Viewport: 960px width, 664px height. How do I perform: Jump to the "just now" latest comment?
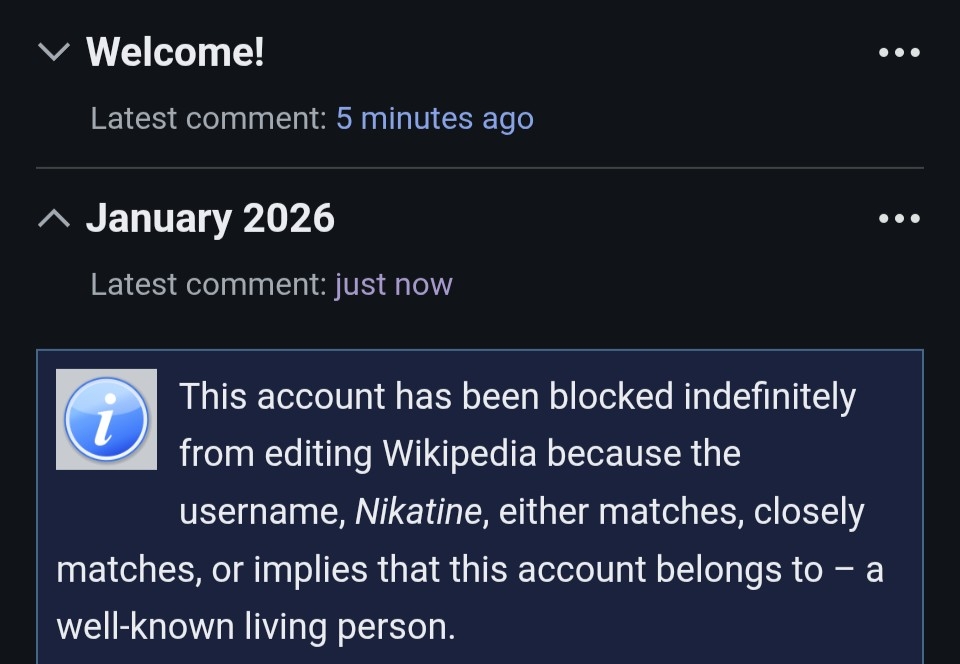click(x=393, y=285)
